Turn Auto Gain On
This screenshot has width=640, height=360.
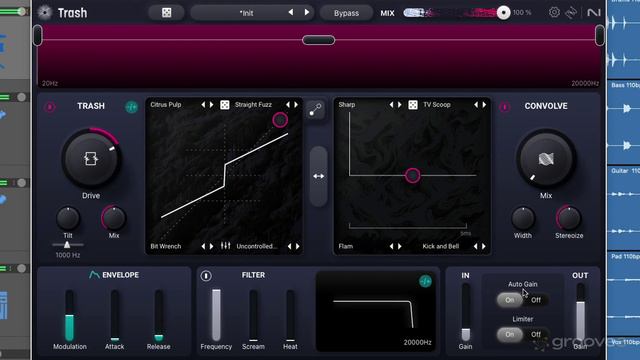pyautogui.click(x=509, y=300)
